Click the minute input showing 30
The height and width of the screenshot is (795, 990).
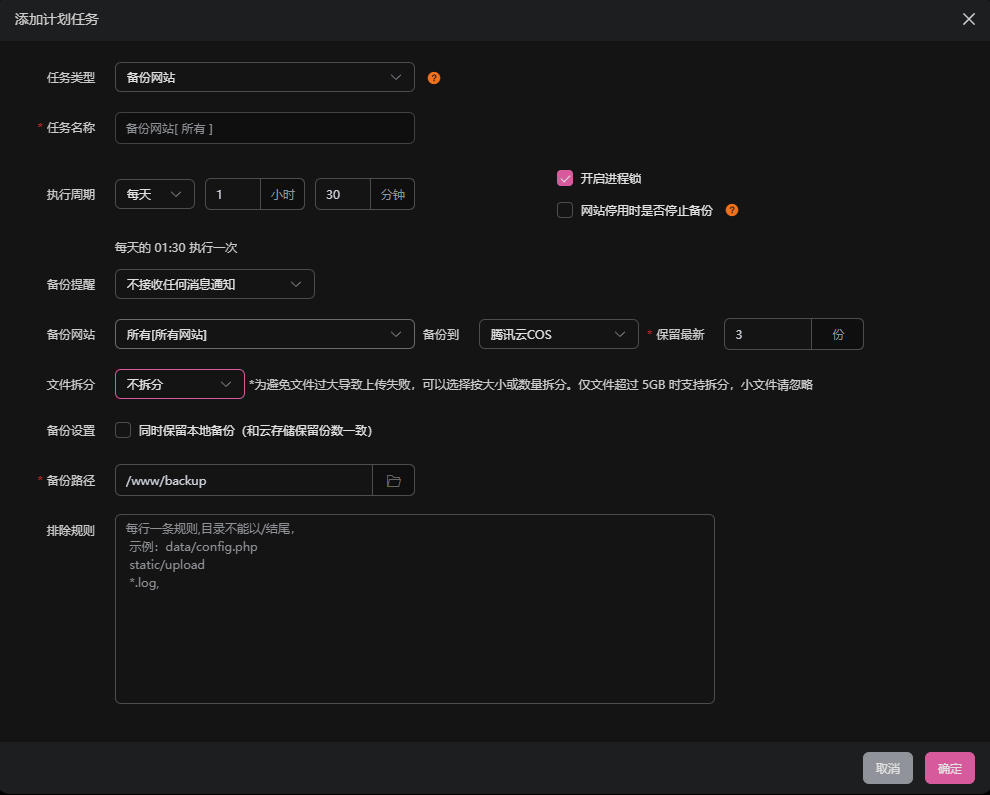point(342,194)
